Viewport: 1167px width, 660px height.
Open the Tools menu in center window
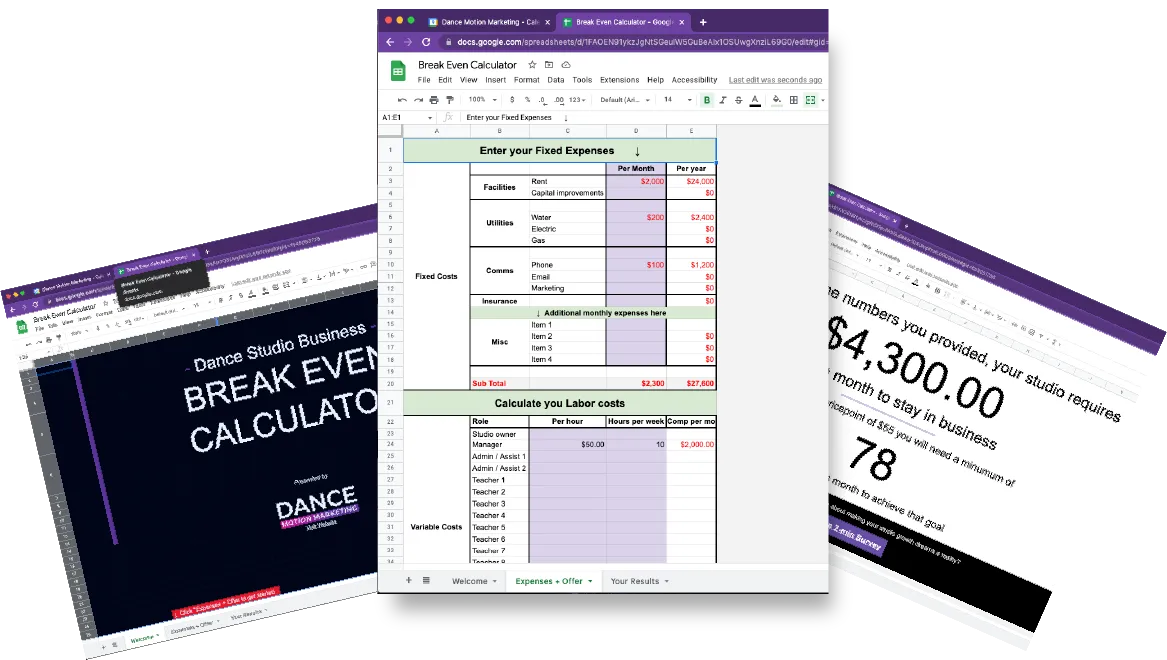[x=582, y=80]
